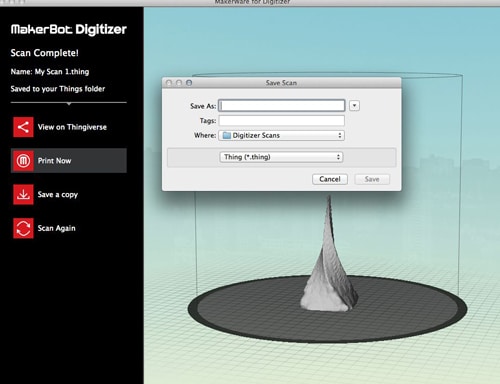The image size is (500, 384).
Task: Click the Save button in dialog
Action: point(372,179)
